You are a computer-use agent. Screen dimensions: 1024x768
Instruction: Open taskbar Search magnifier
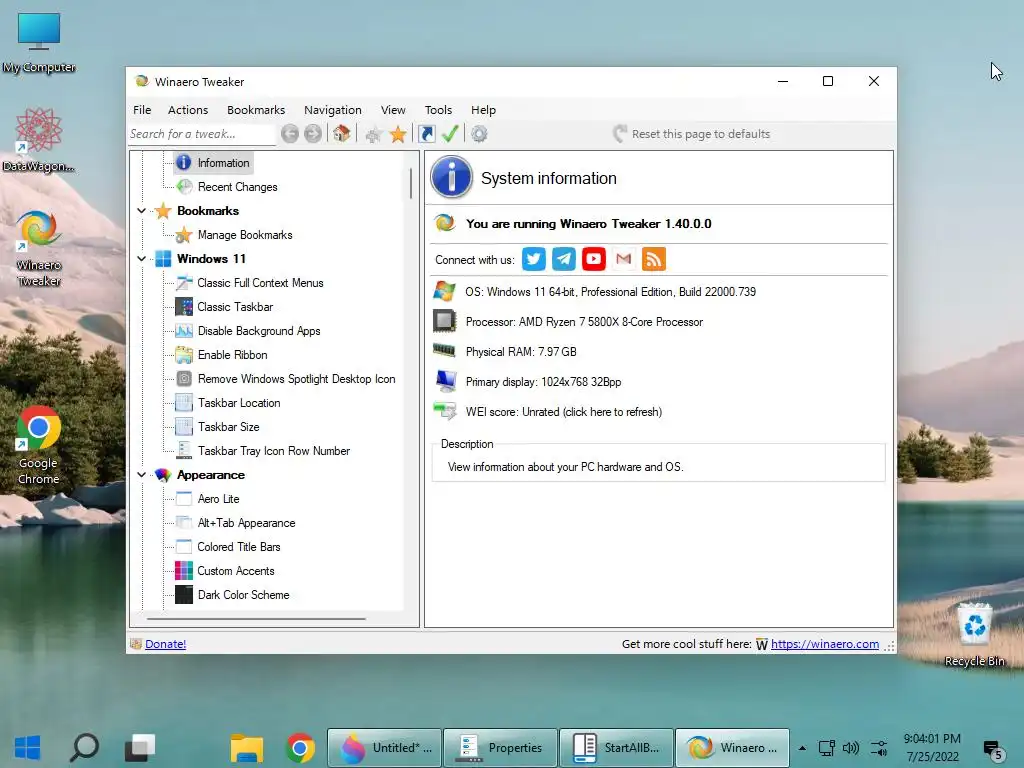click(84, 748)
